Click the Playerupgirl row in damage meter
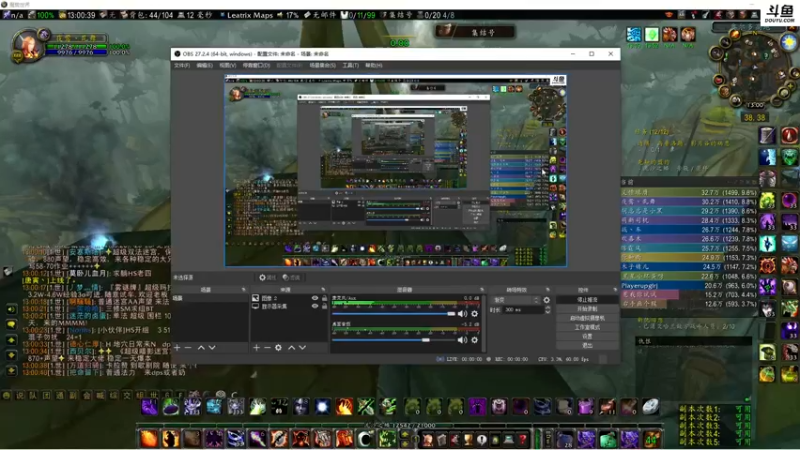Viewport: 800px width, 450px height. [689, 286]
